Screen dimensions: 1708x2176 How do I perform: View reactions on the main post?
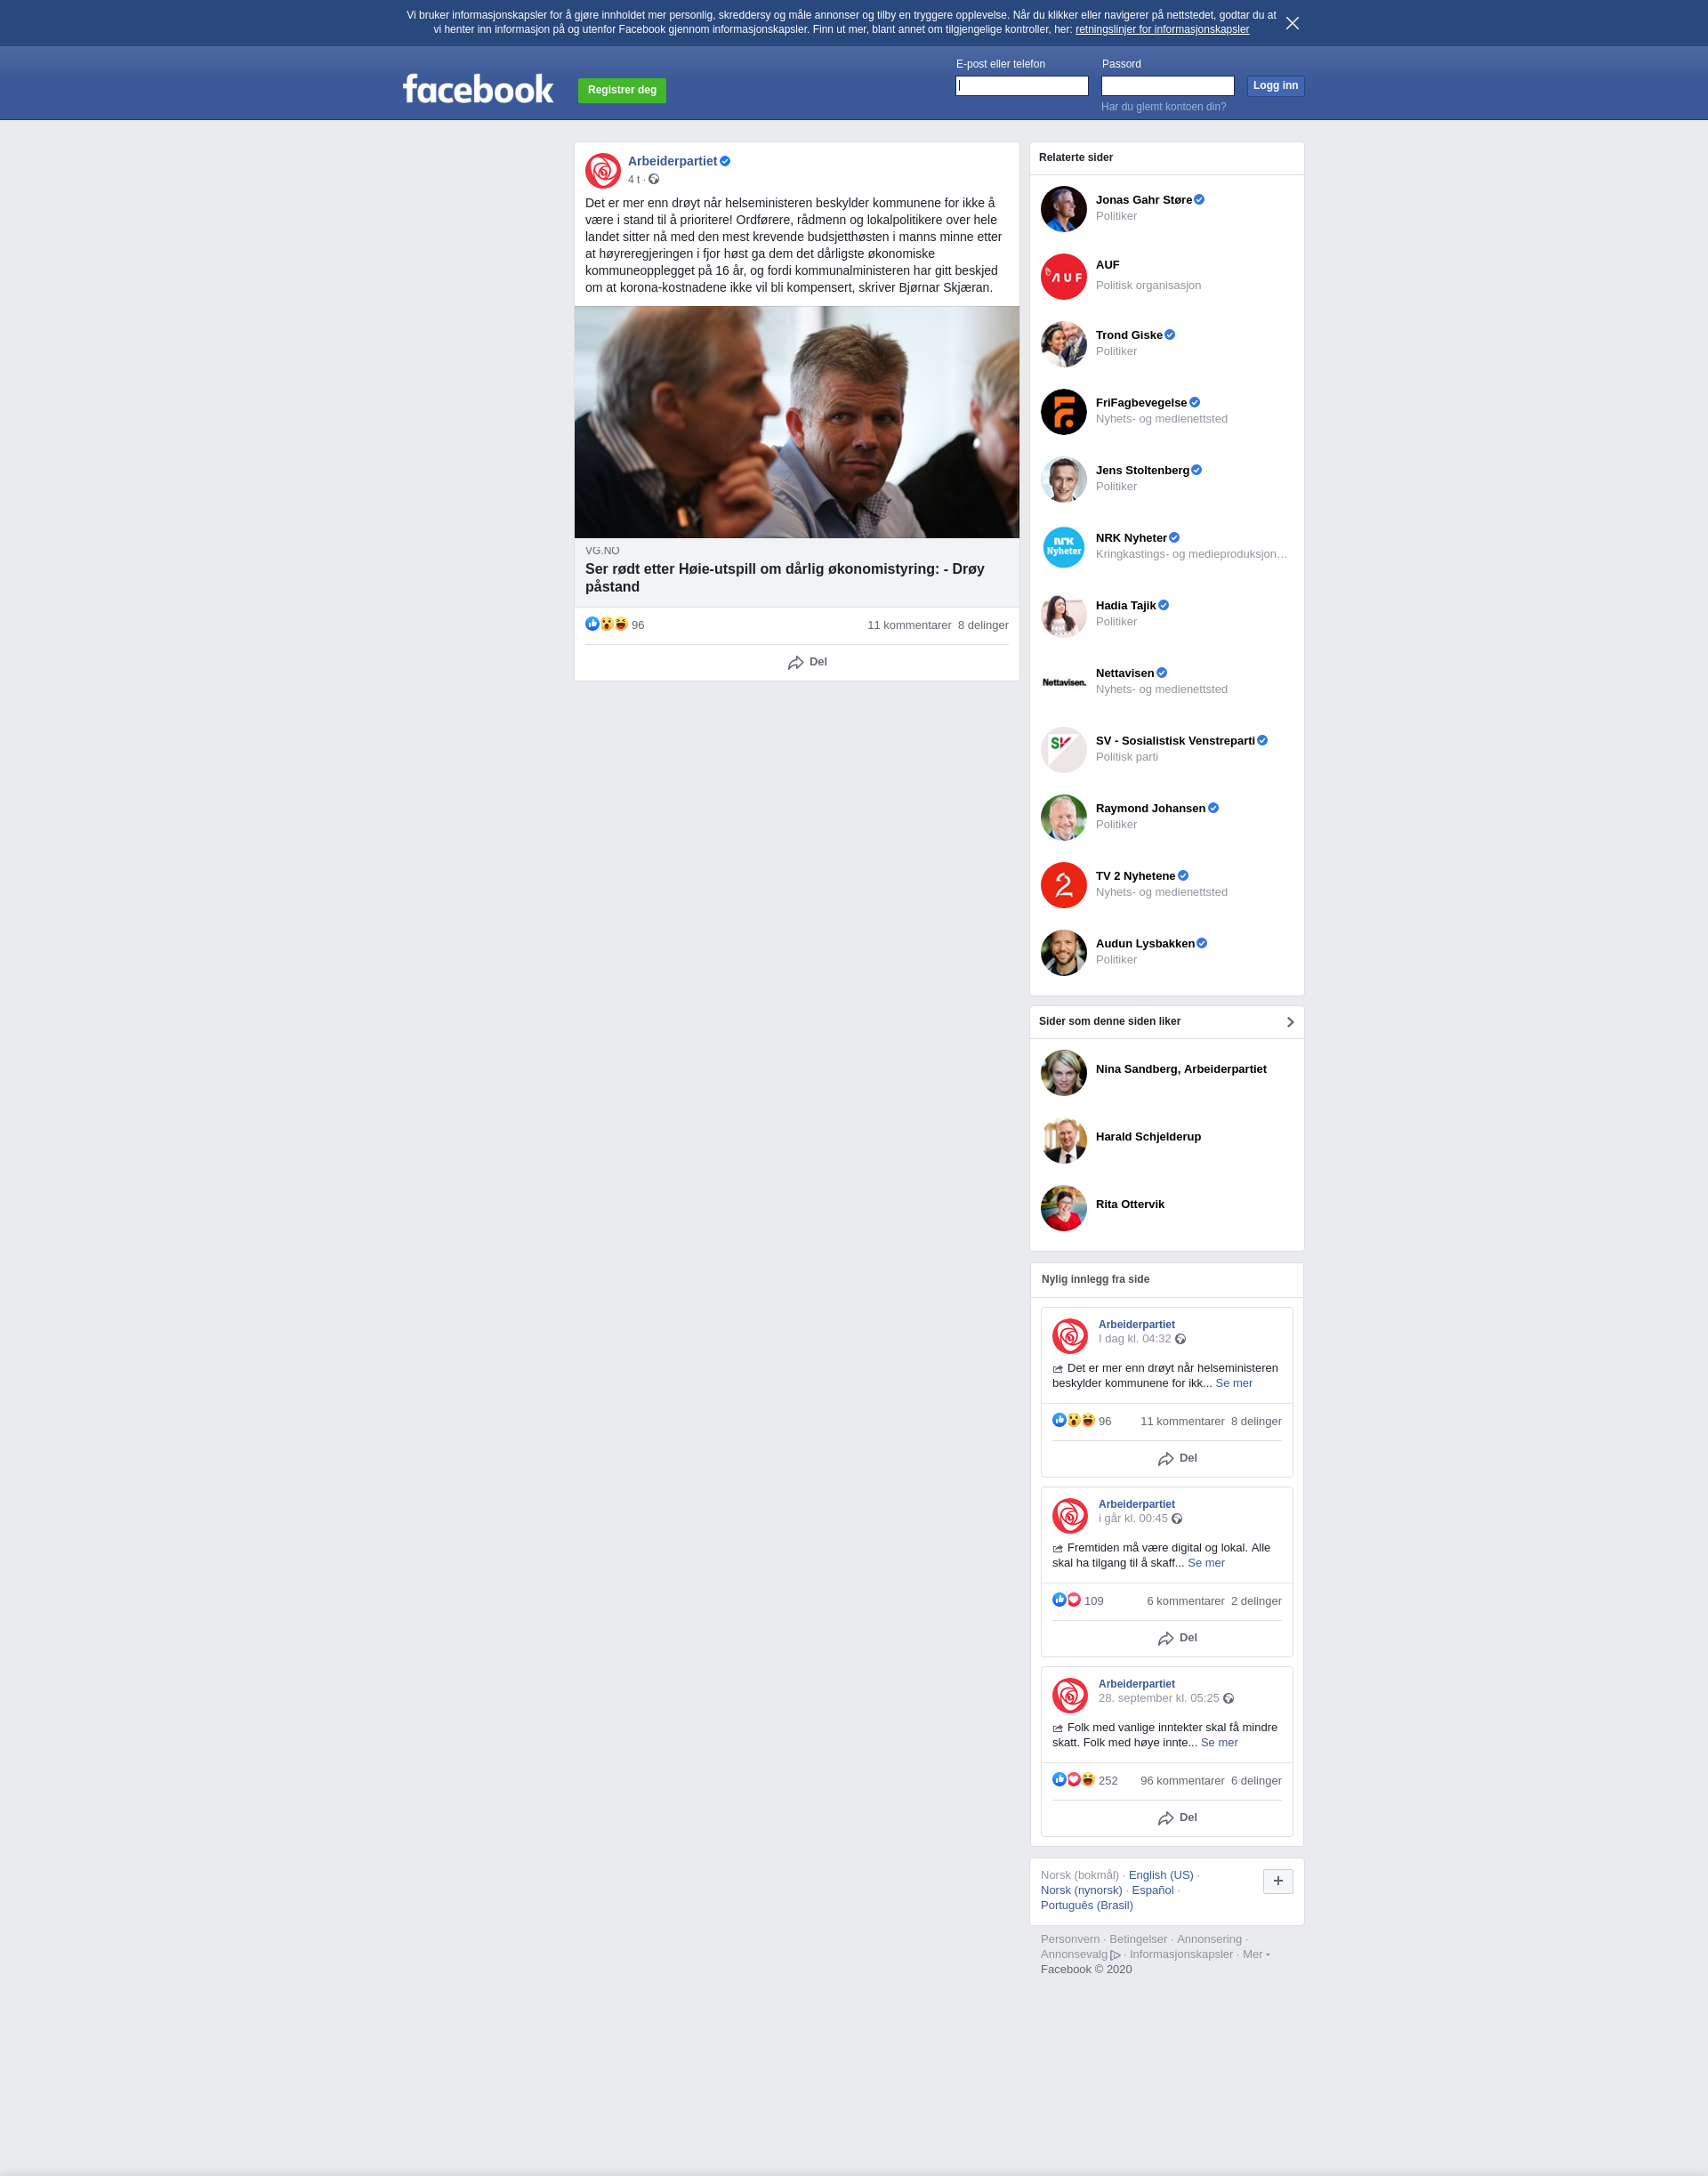tap(615, 624)
